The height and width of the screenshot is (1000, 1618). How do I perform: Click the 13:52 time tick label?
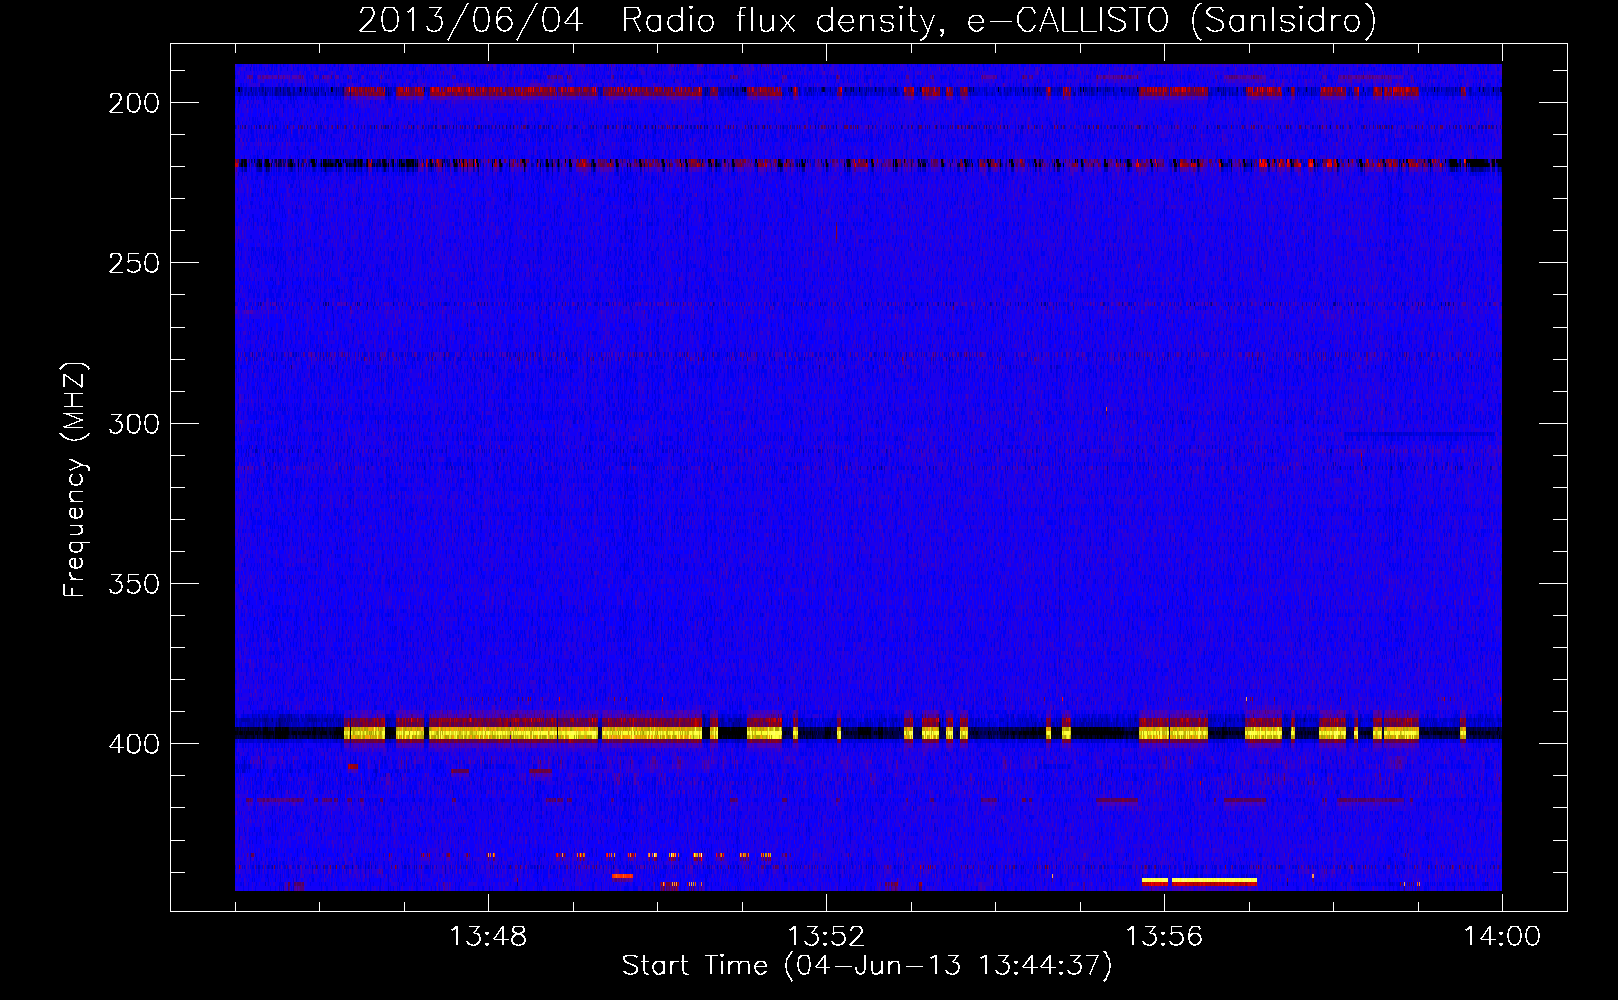(826, 937)
